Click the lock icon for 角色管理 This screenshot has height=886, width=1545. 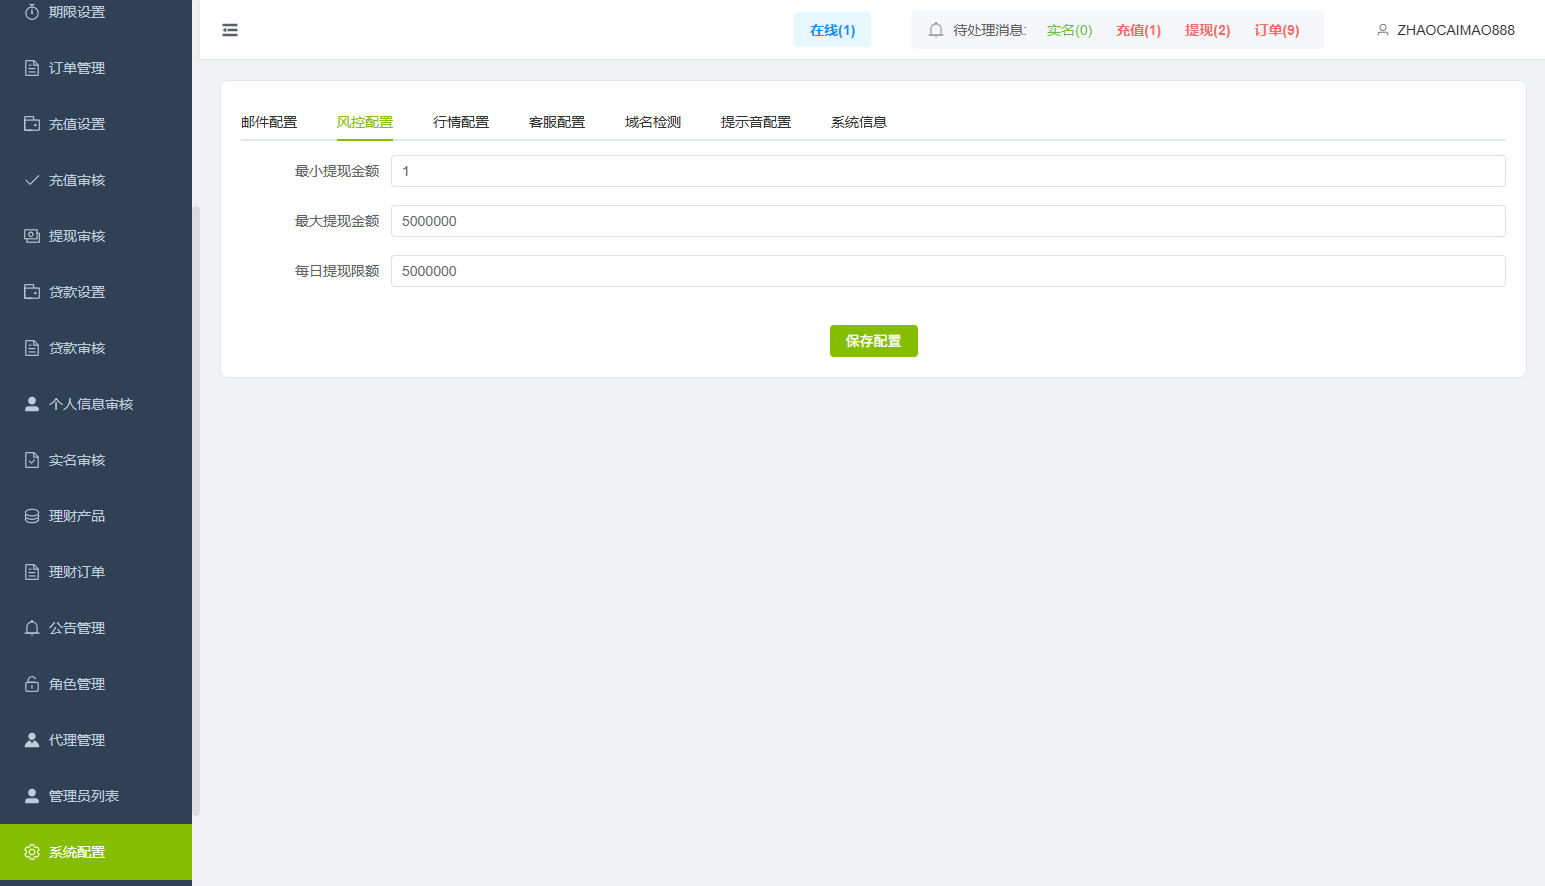[32, 684]
